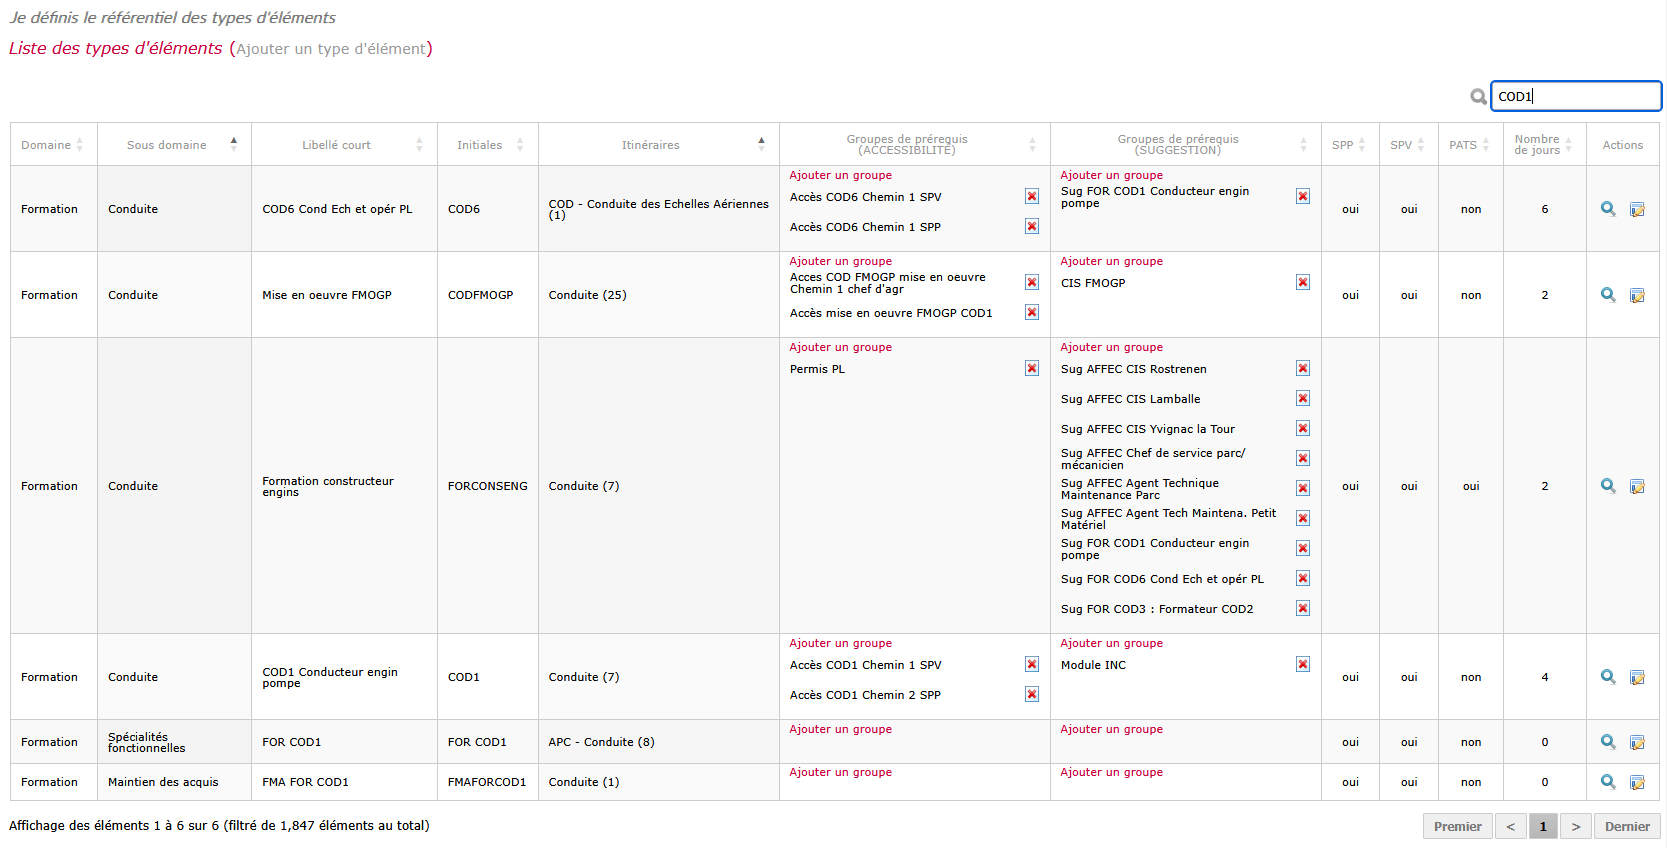
Task: Delete CIS FMOGP suggestion group
Action: [x=1303, y=283]
